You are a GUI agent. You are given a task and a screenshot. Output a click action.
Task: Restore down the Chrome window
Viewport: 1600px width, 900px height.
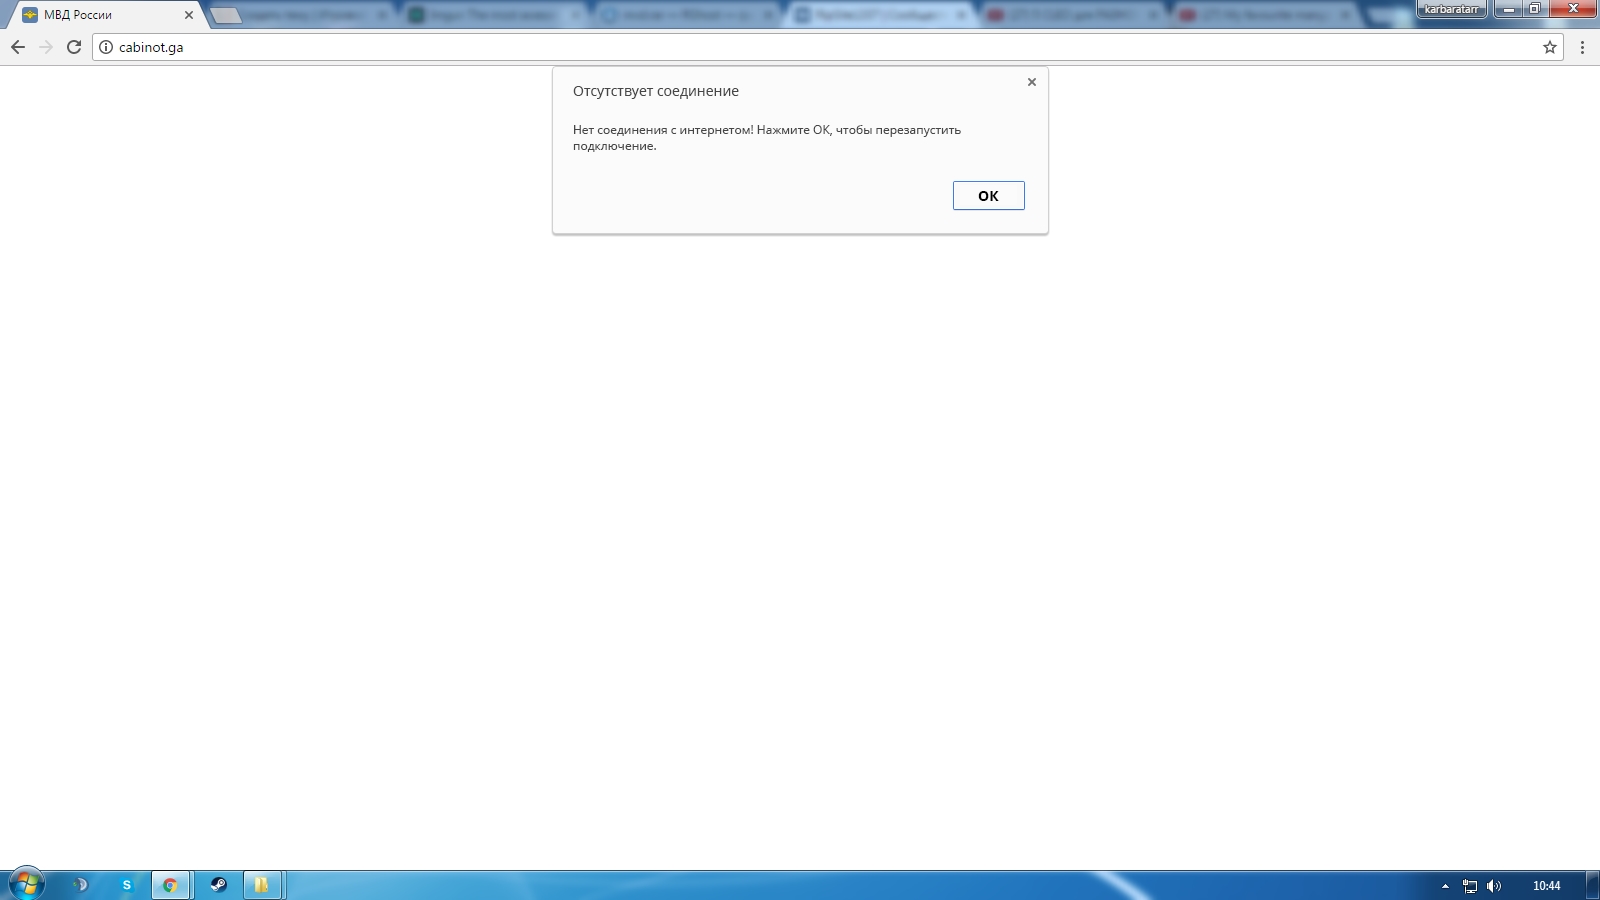[1535, 9]
